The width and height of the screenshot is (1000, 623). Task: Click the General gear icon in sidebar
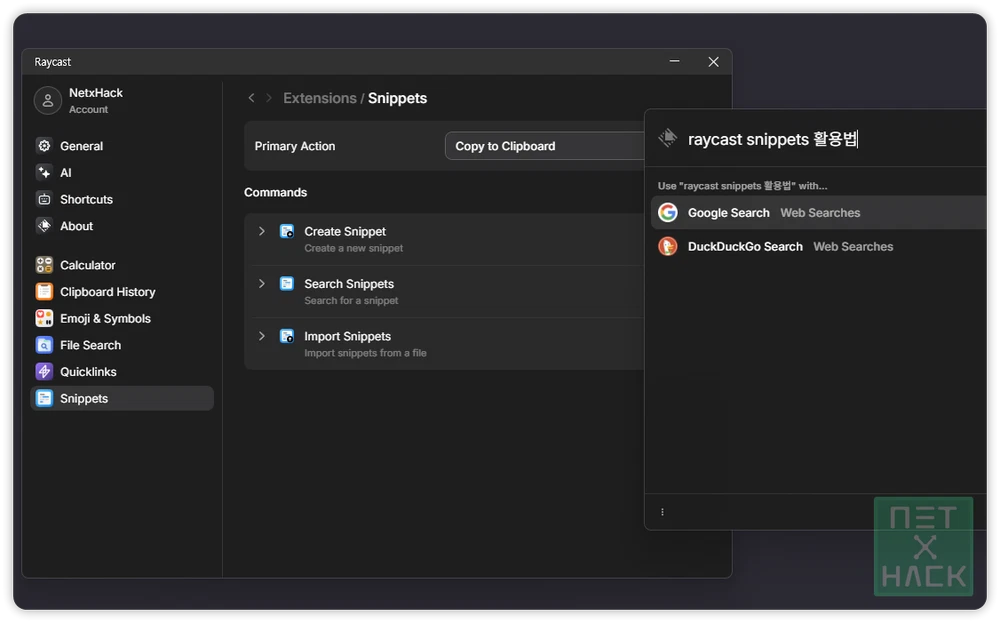[x=44, y=146]
